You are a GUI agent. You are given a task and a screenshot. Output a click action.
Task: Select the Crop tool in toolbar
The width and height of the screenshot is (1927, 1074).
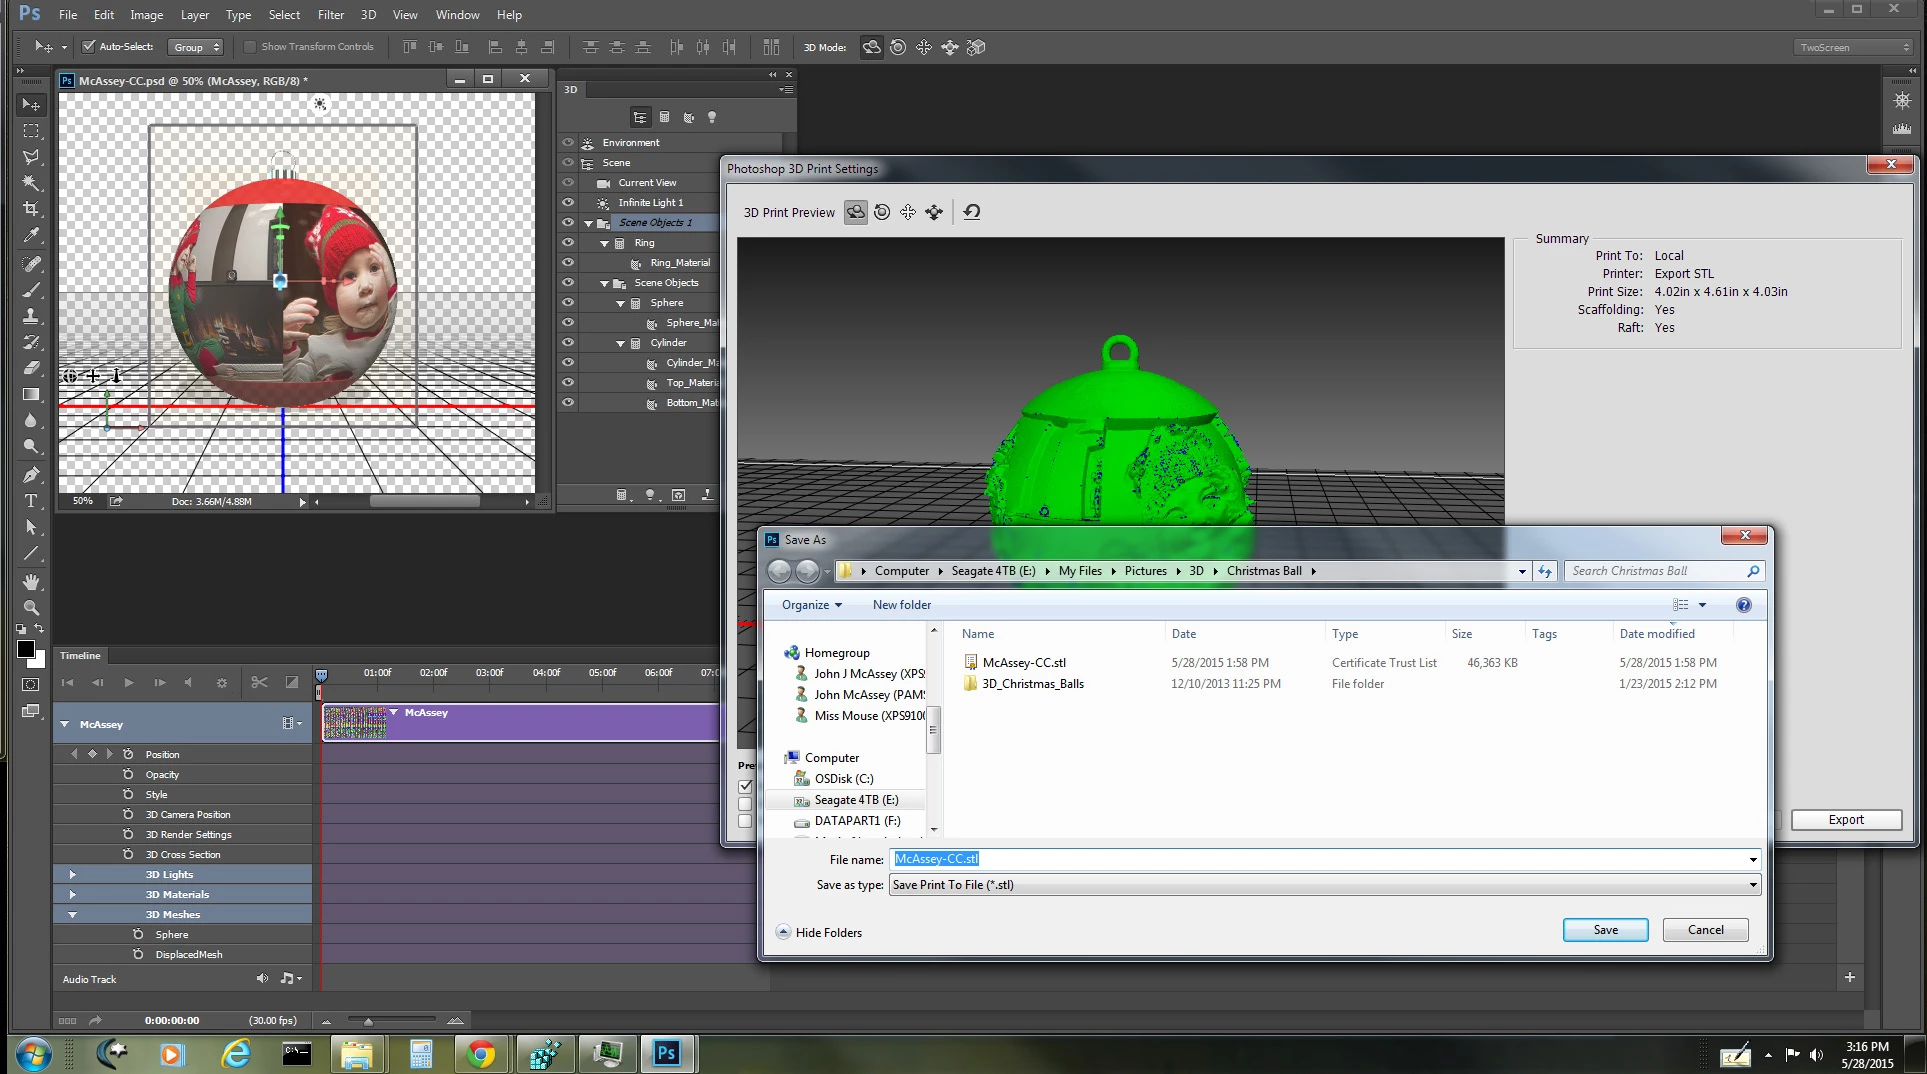[x=31, y=209]
